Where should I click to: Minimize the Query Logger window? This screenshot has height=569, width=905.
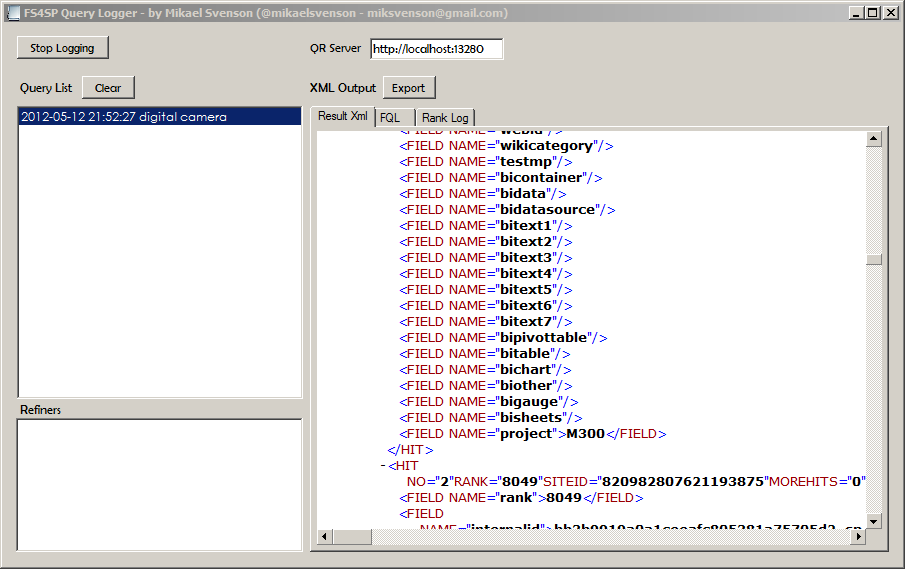[x=857, y=13]
